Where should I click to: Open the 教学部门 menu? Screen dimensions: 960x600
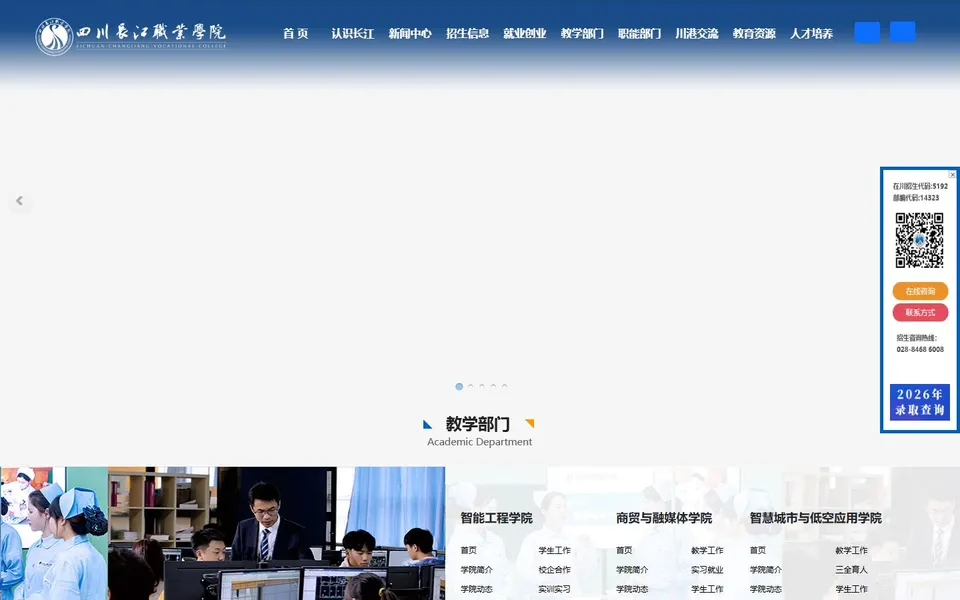[x=582, y=34]
